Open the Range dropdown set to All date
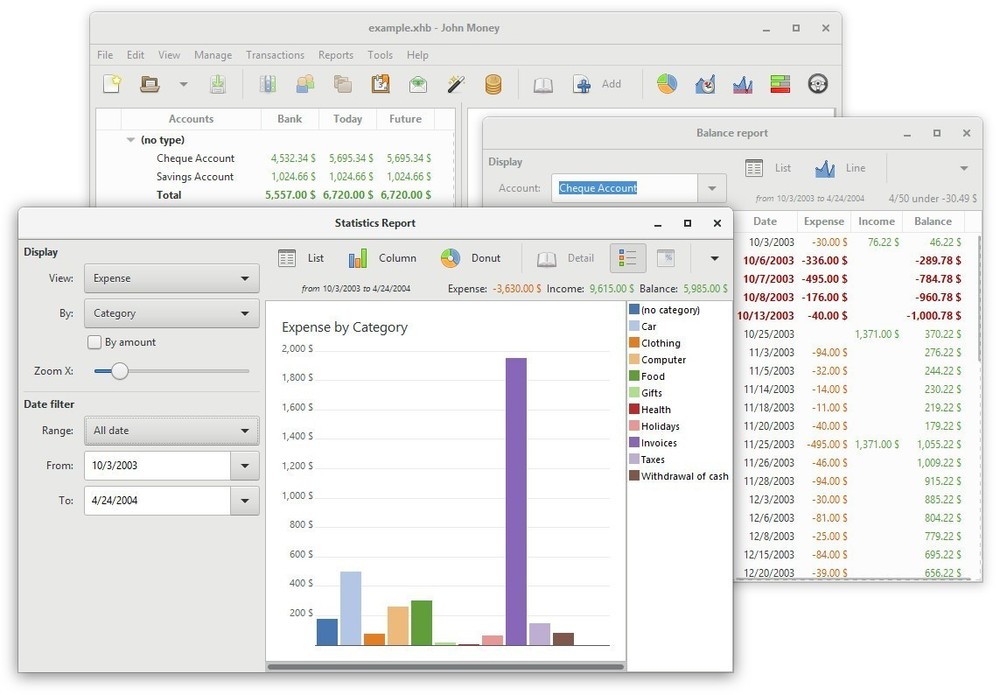 (170, 430)
